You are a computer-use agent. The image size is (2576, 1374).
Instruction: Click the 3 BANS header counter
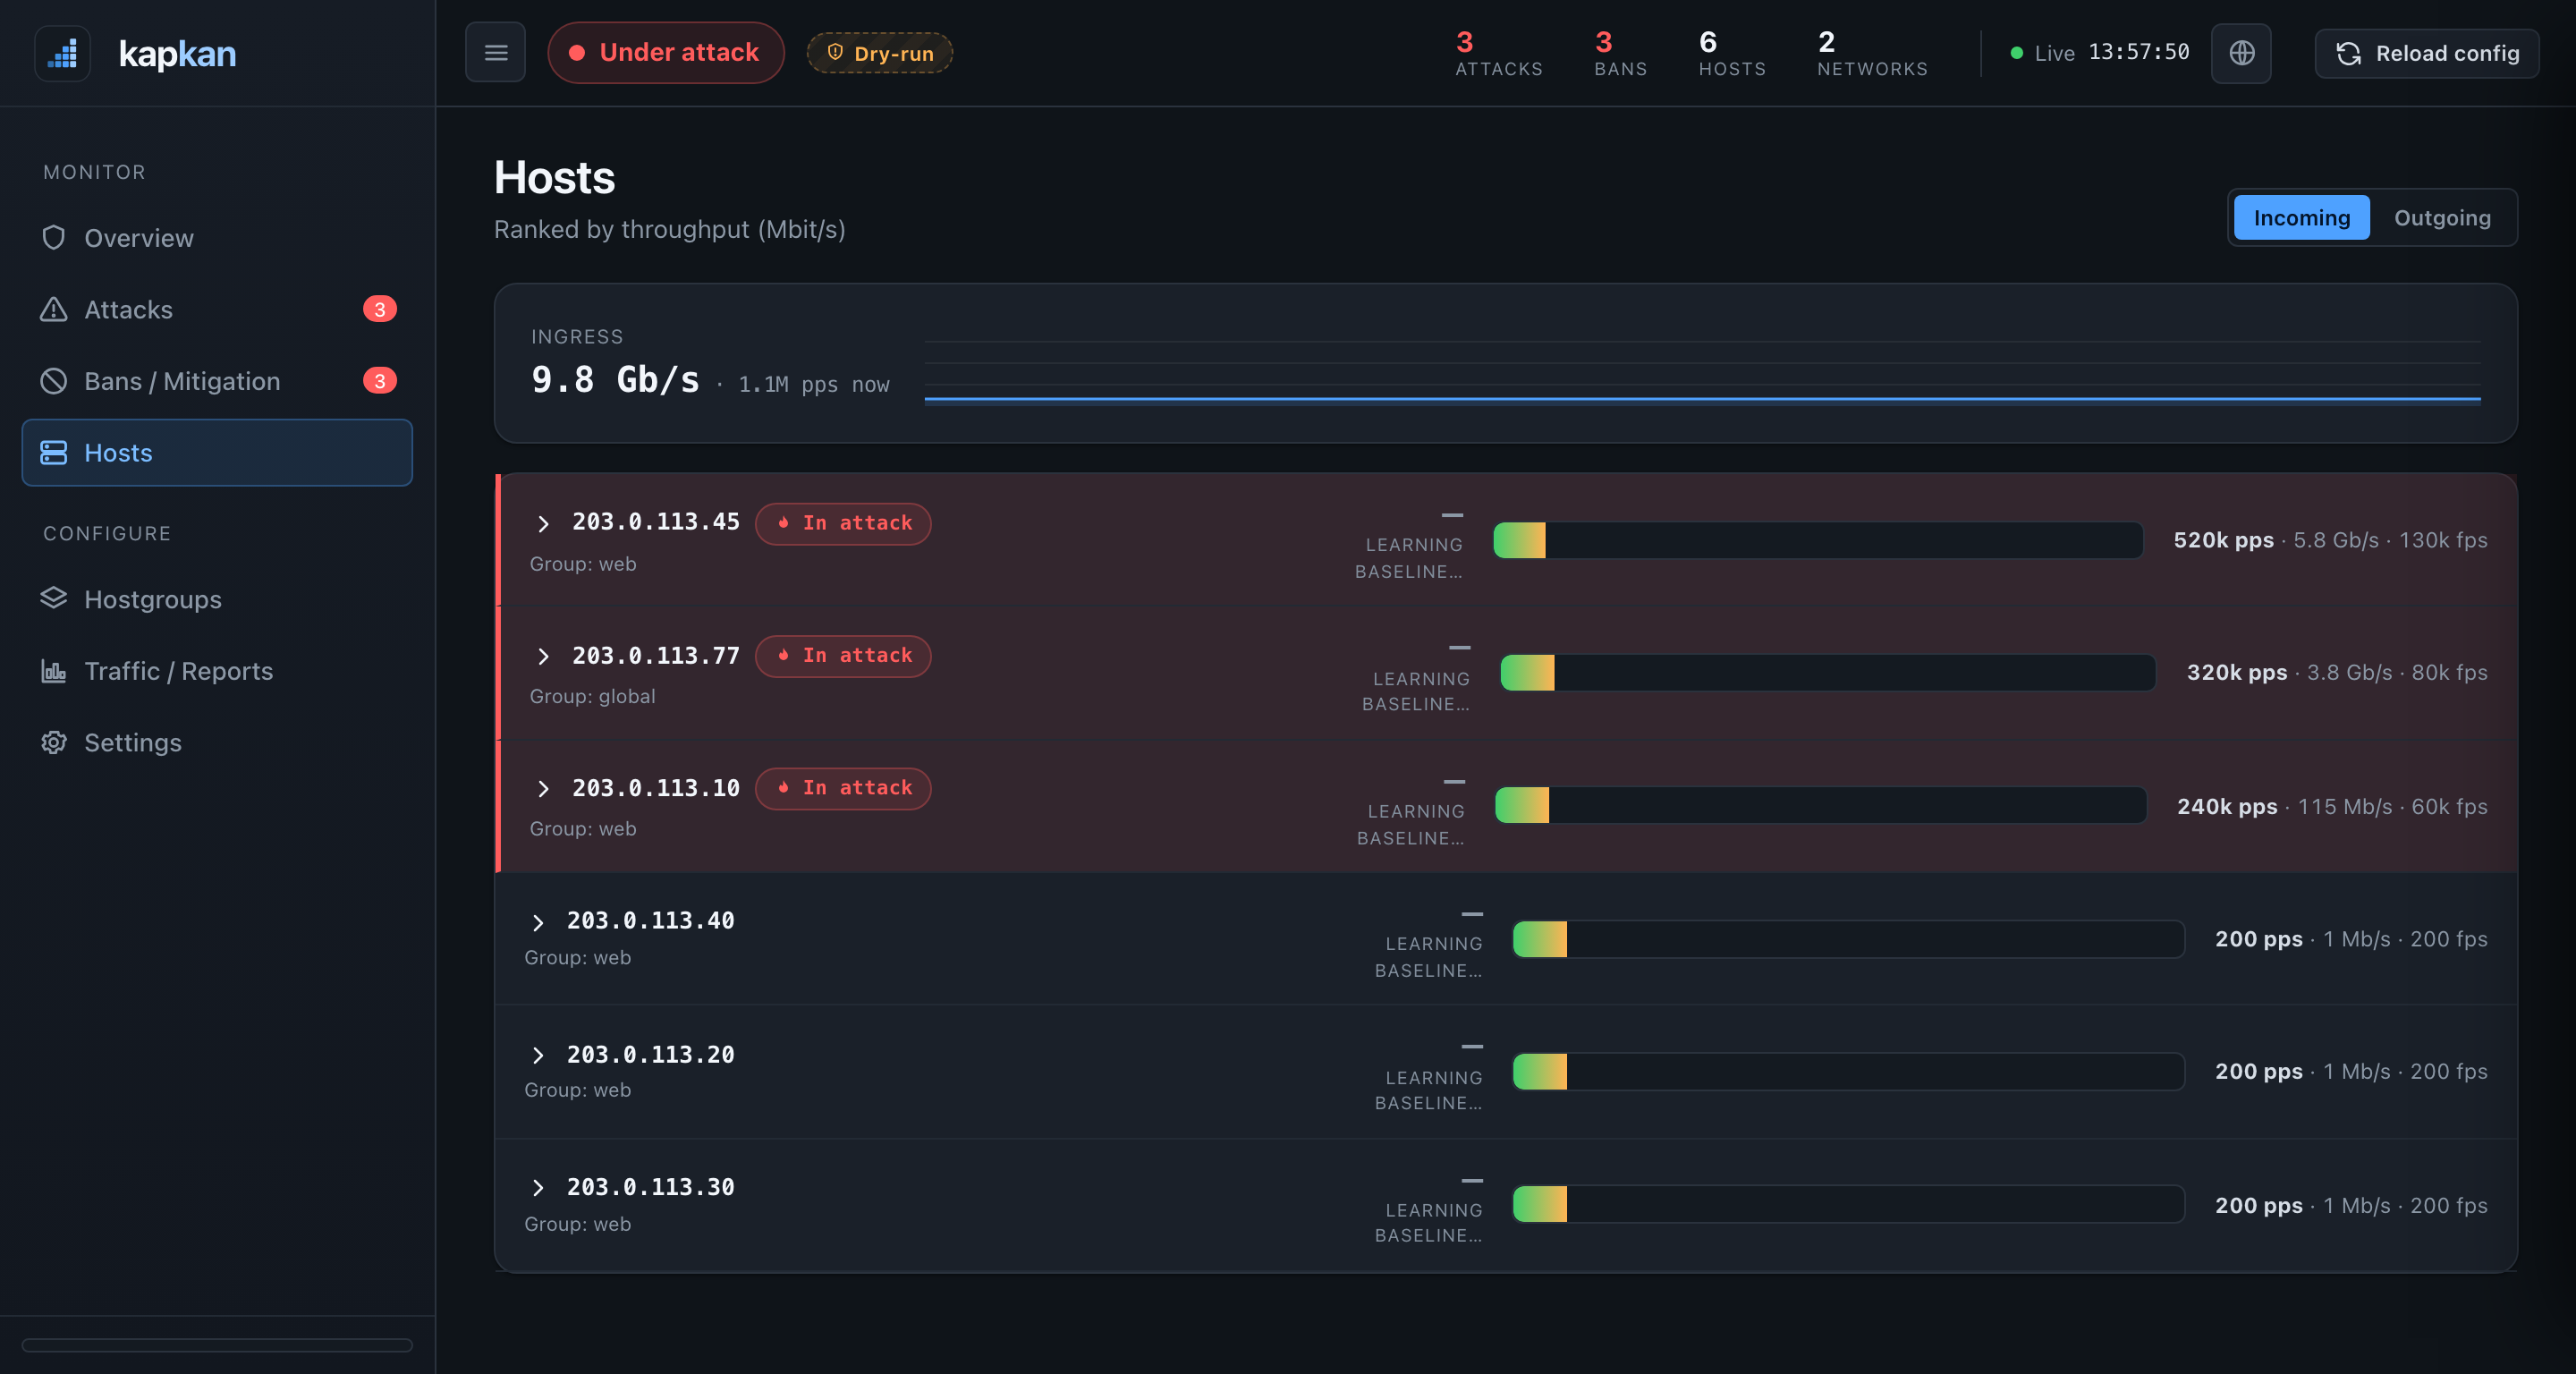click(1621, 53)
